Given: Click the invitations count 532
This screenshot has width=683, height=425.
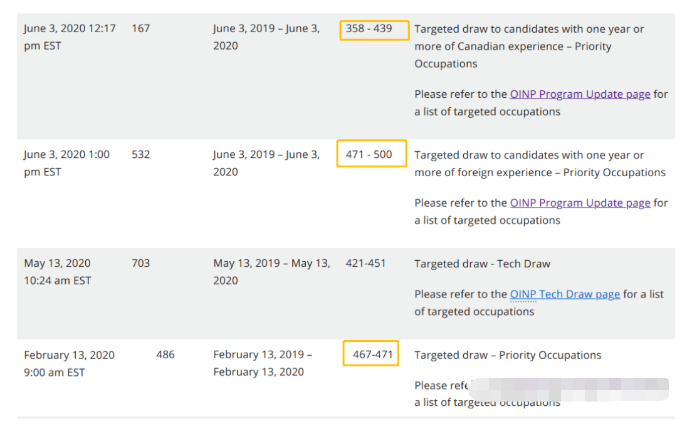Looking at the screenshot, I should point(141,155).
